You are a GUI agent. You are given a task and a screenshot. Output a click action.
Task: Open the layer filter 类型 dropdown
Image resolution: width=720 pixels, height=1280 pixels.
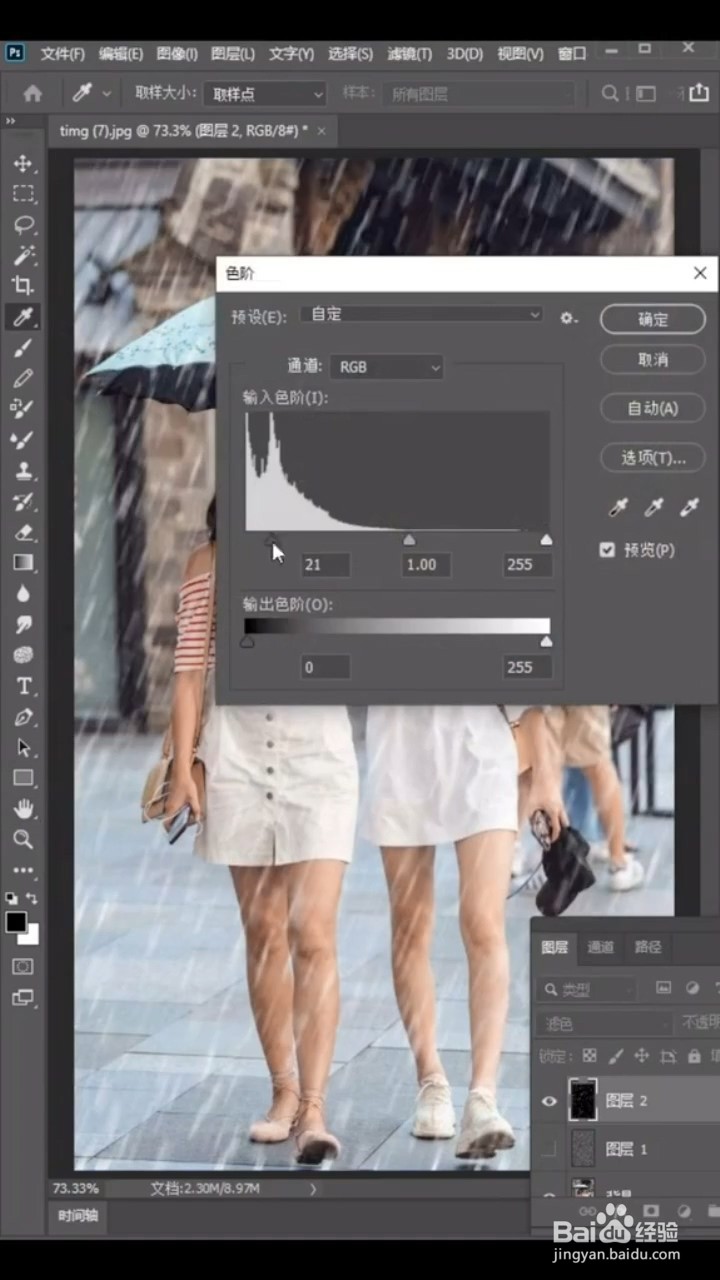[x=588, y=989]
